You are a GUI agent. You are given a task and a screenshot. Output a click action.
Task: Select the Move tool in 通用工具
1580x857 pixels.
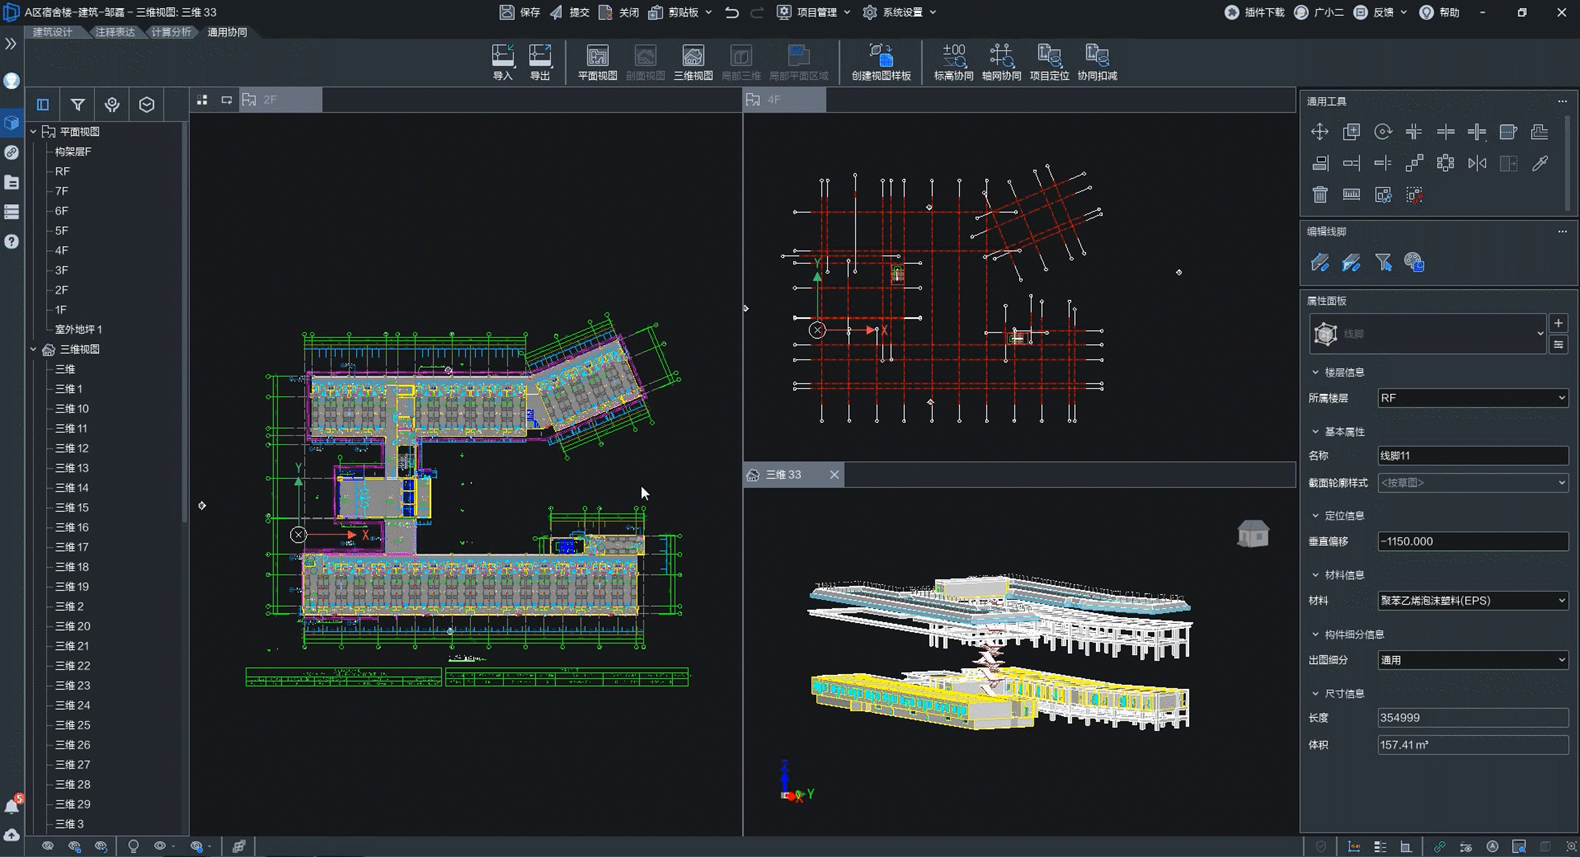(1320, 132)
